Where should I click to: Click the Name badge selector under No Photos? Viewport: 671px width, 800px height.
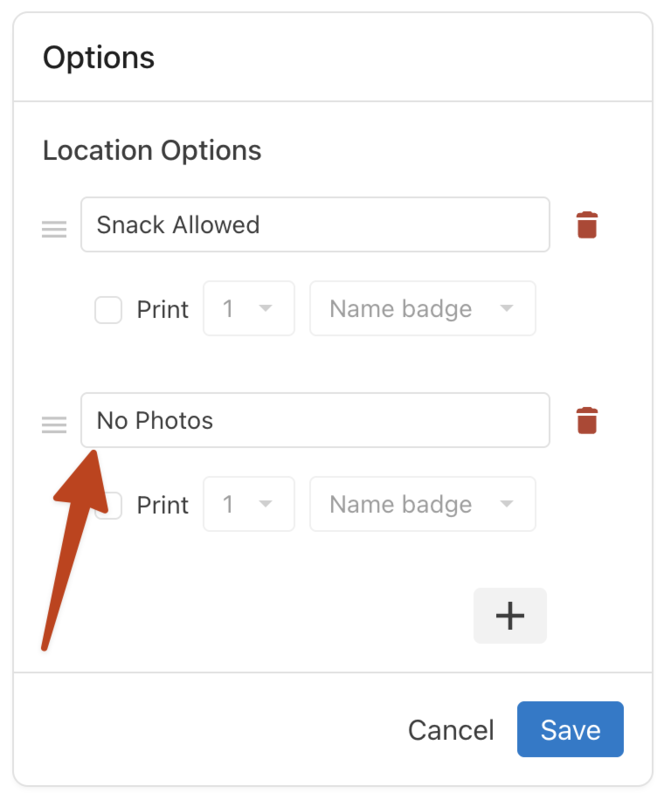coord(422,504)
